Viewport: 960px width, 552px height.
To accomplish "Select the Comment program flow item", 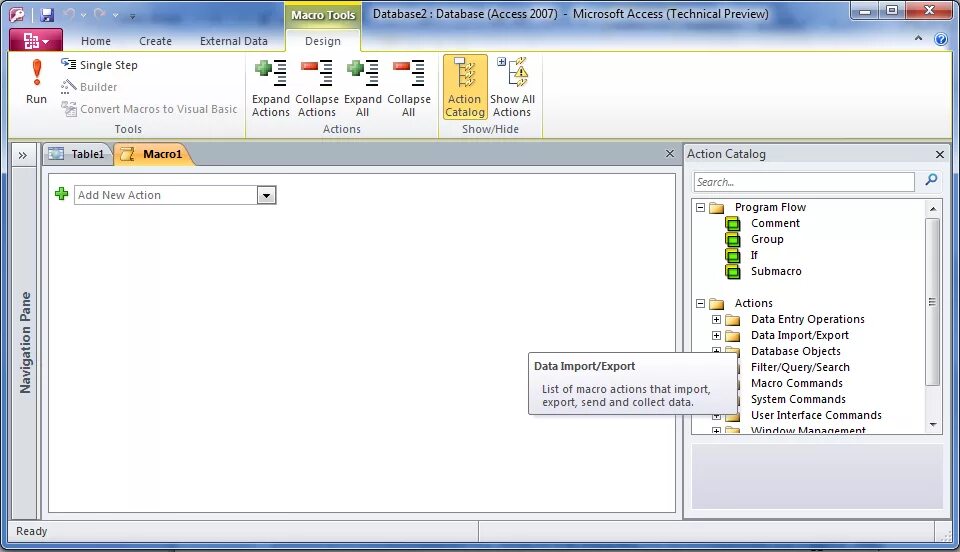I will 775,223.
